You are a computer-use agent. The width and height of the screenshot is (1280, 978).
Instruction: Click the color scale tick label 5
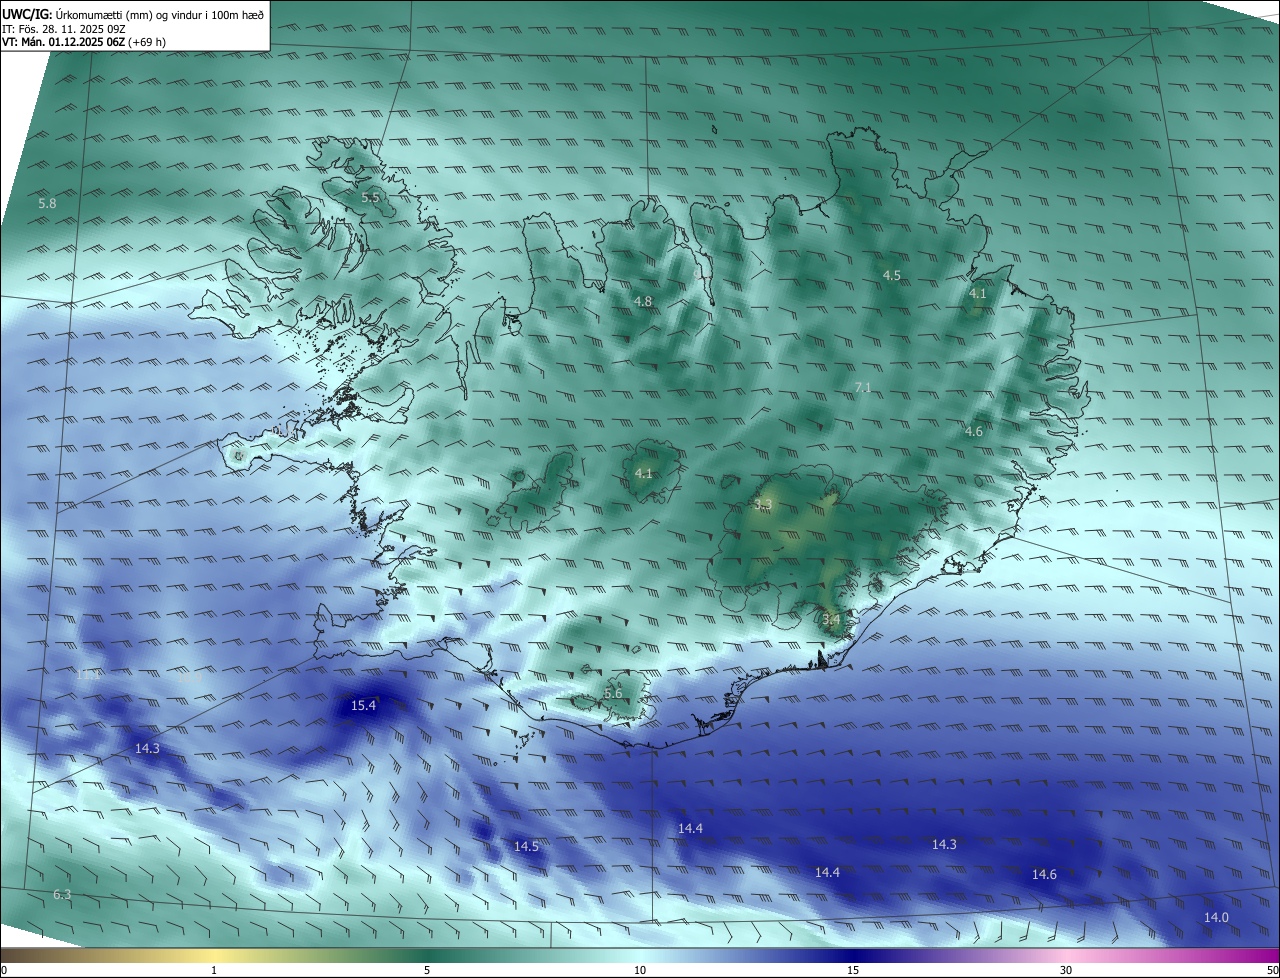click(x=427, y=970)
